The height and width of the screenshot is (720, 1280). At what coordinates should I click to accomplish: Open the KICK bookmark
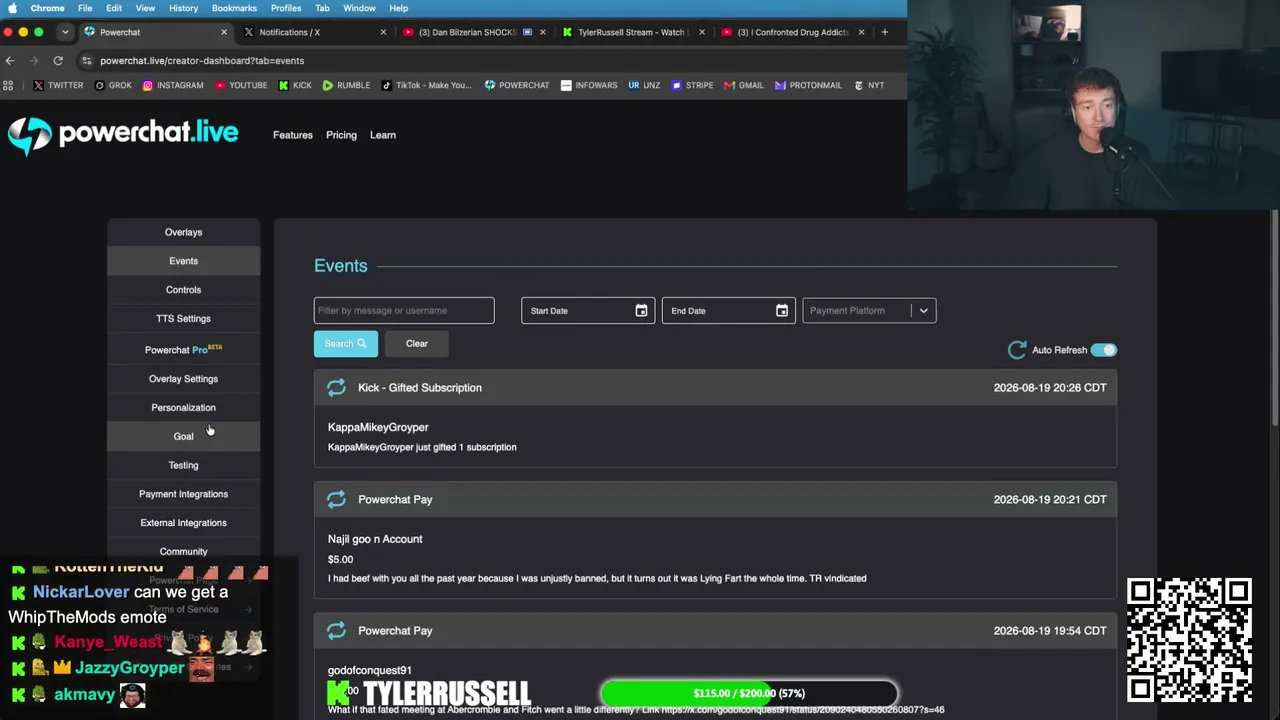tap(294, 85)
